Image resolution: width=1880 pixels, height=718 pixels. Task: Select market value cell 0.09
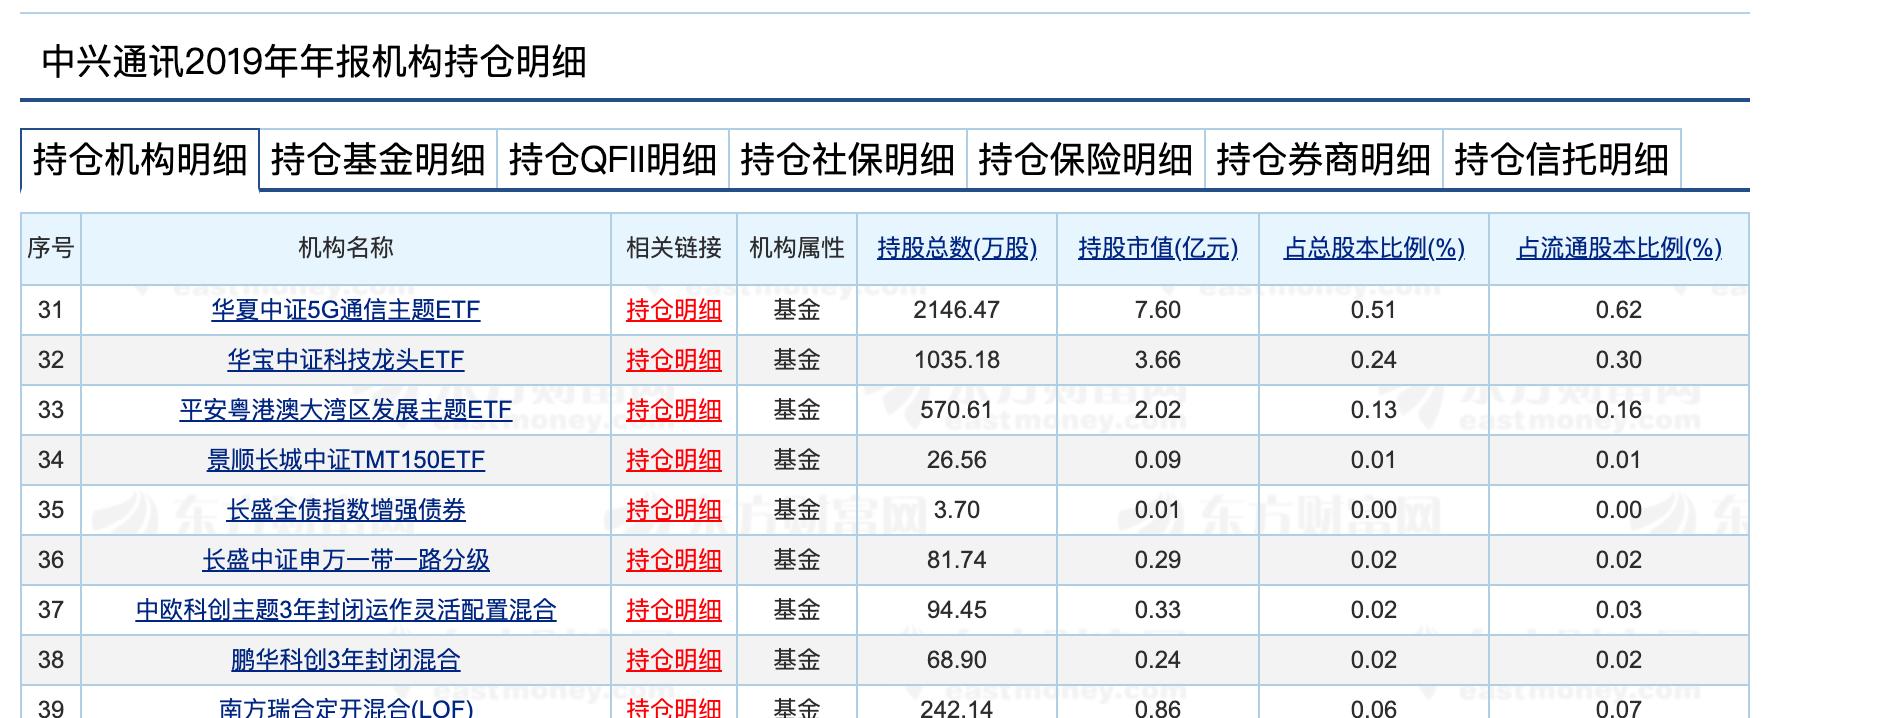coord(1158,460)
